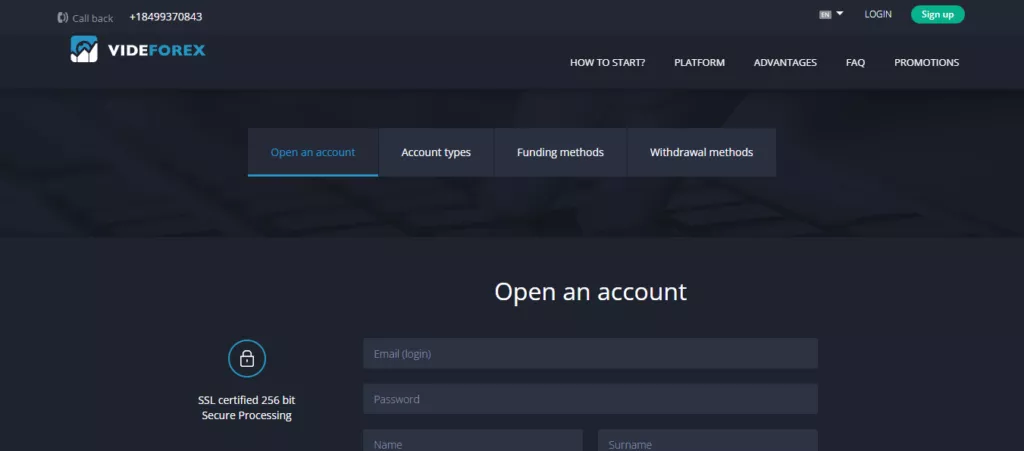Click the EN language flag icon
This screenshot has height=451, width=1024.
click(825, 14)
